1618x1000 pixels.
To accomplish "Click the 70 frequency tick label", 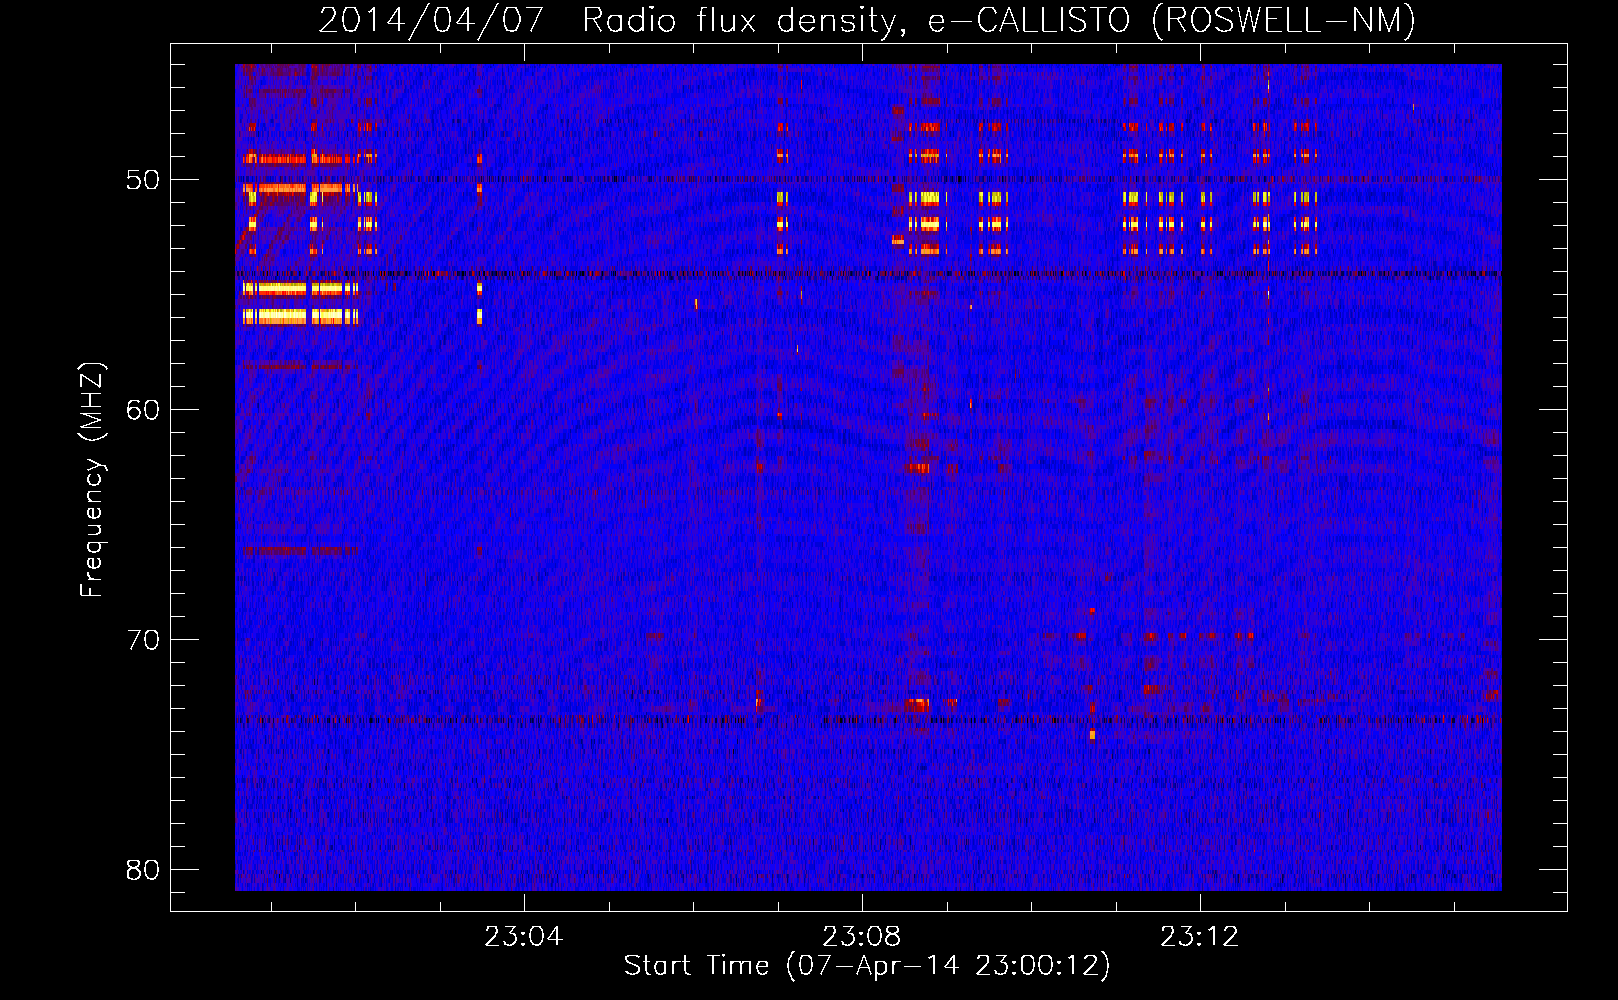I will coord(143,640).
